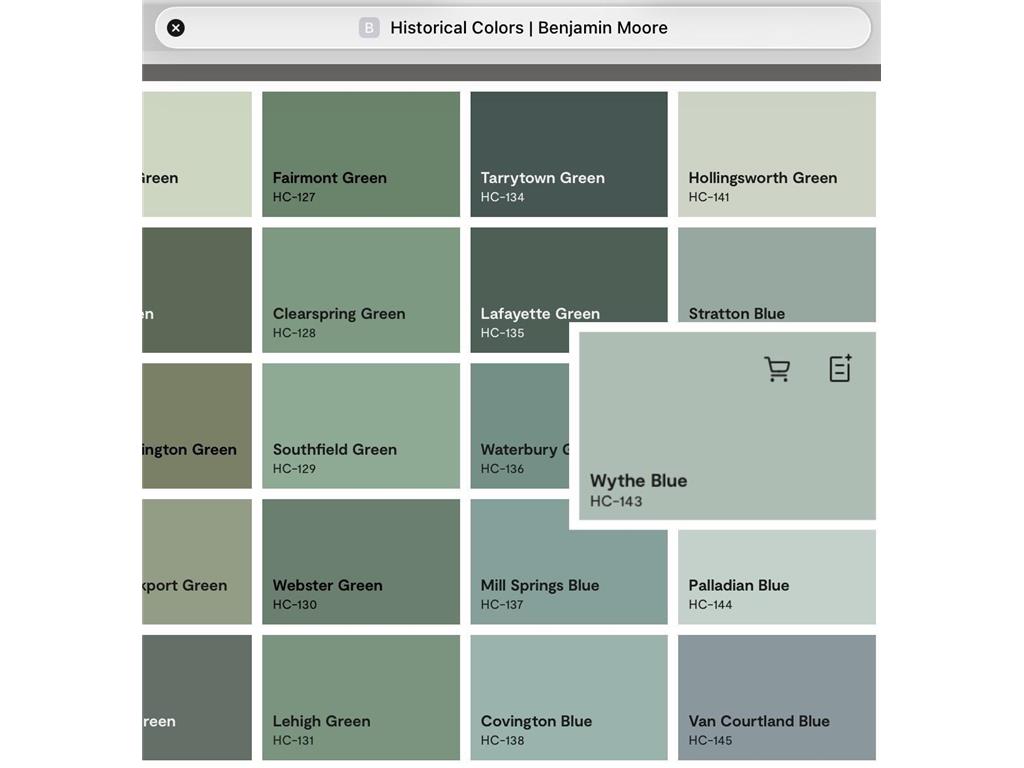This screenshot has width=1024, height=768.
Task: Click the 'HC-143' color code text
Action: coord(616,502)
